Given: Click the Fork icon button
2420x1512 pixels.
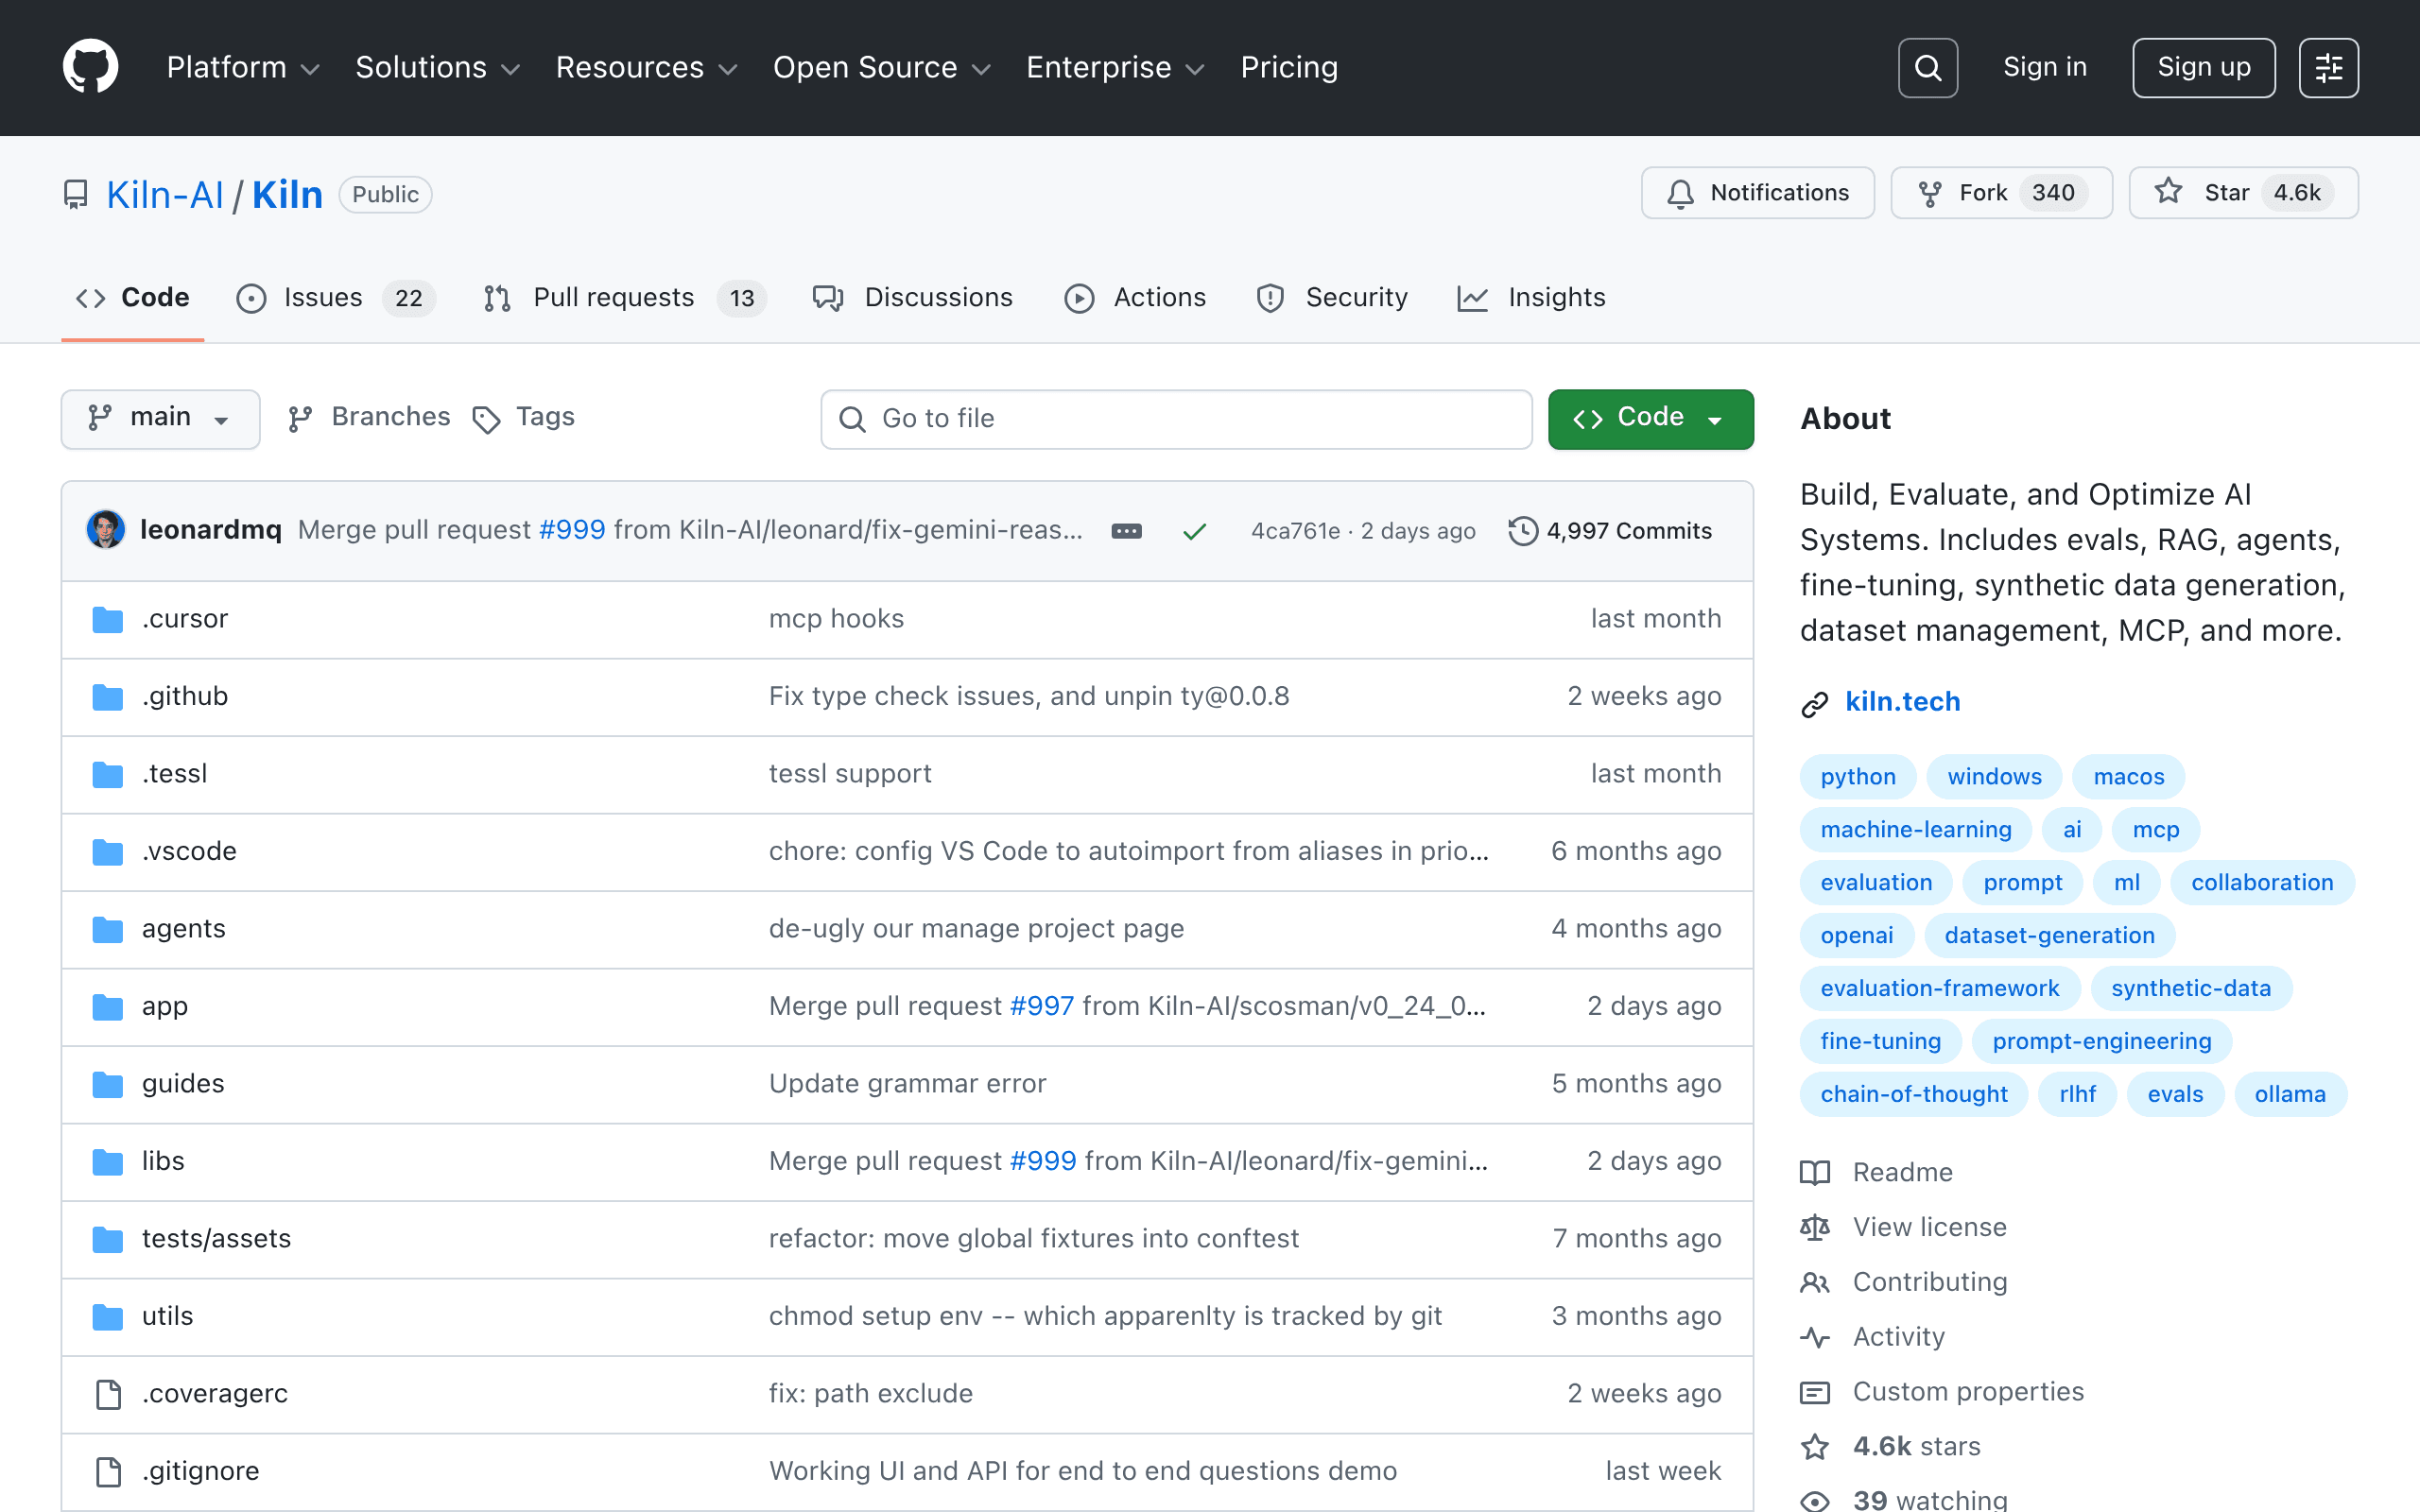Looking at the screenshot, I should pos(2001,193).
